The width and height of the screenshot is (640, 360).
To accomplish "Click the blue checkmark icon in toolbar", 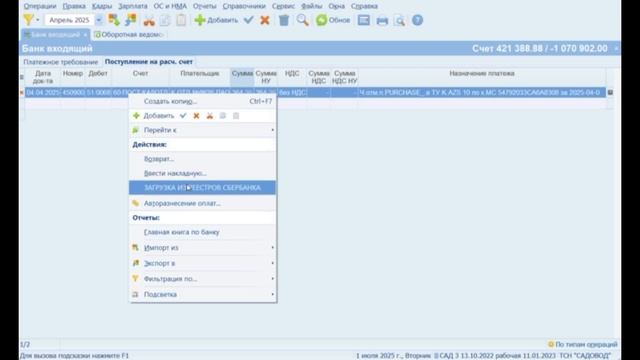I will click(249, 20).
